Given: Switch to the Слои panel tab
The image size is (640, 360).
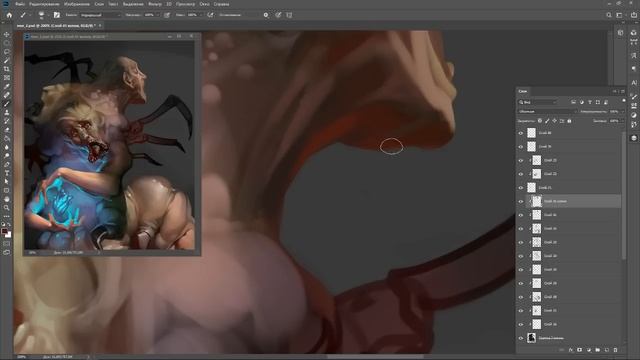Looking at the screenshot, I should point(523,91).
